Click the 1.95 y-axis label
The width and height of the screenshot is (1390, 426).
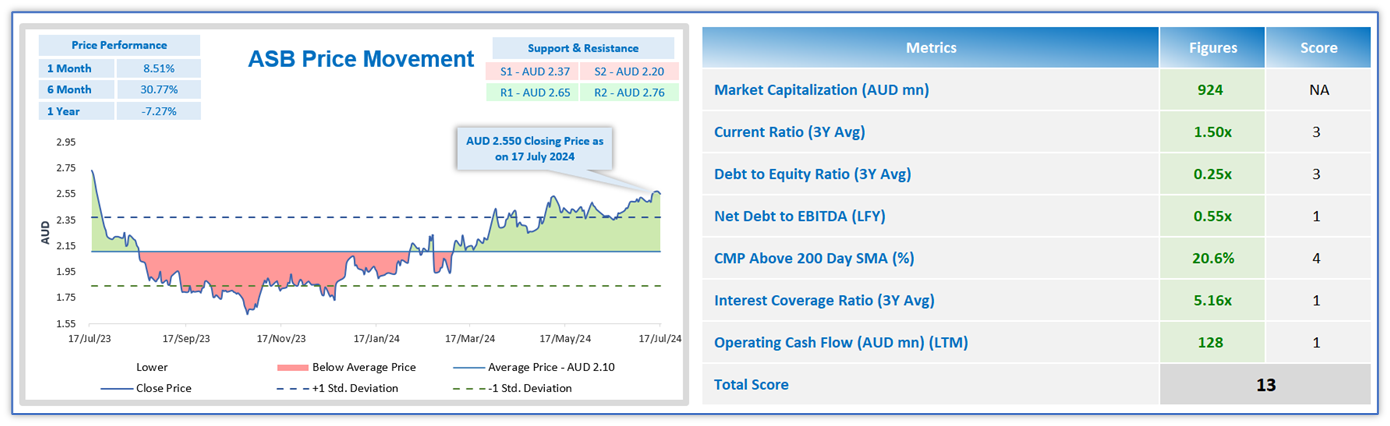(x=67, y=271)
